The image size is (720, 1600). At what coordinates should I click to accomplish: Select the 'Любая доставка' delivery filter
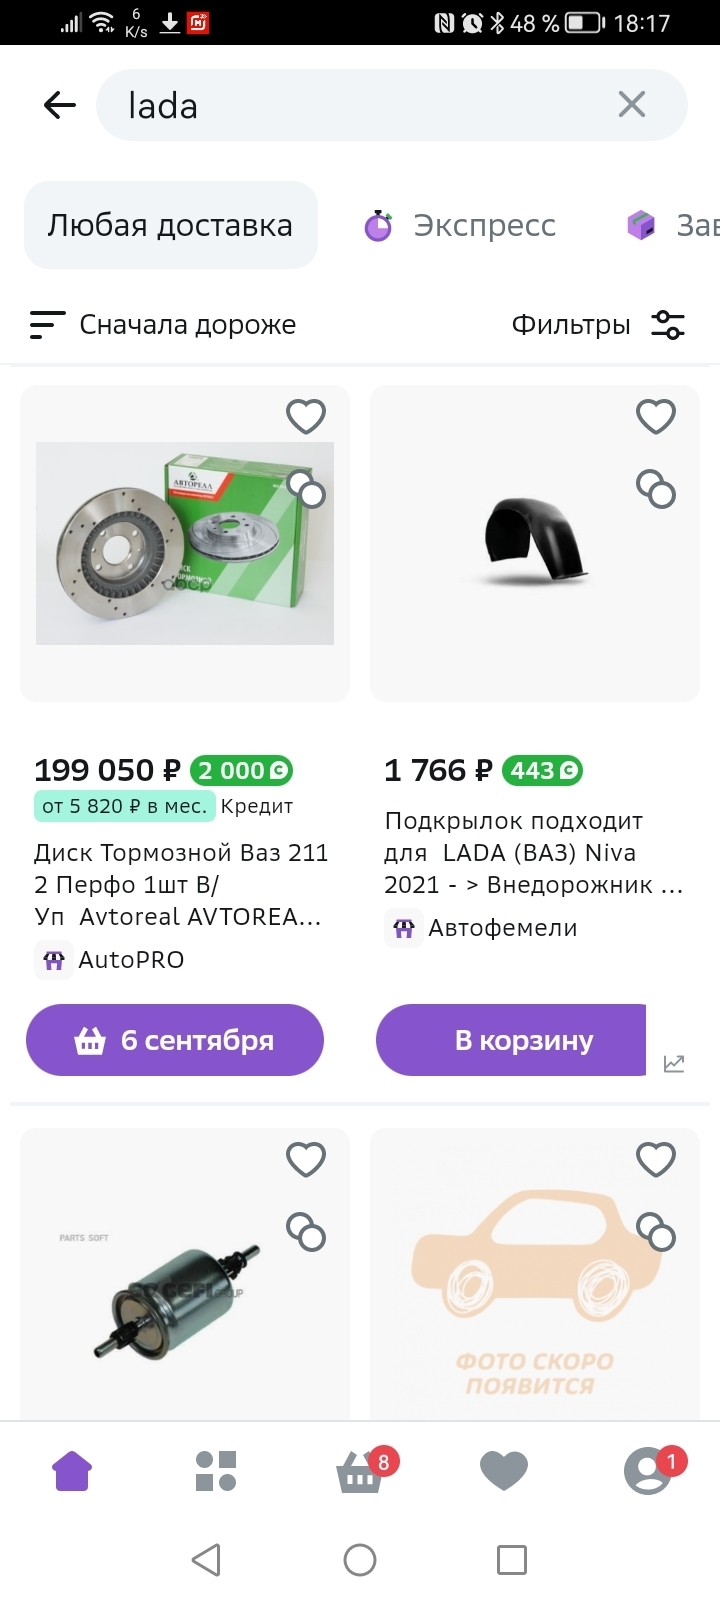pyautogui.click(x=170, y=225)
